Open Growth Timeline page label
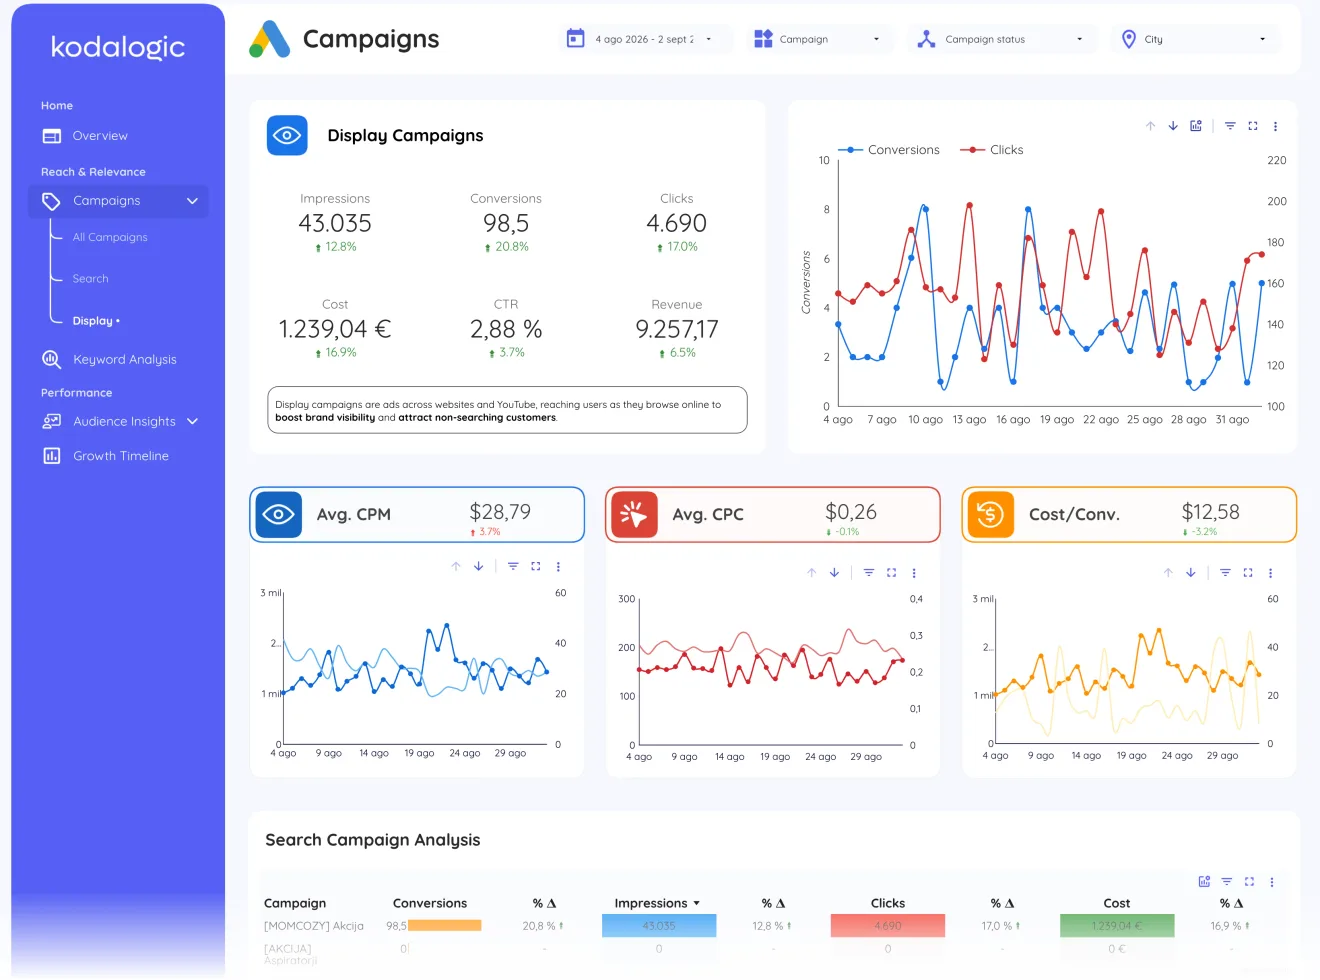Screen dimensions: 1320x980 [121, 456]
